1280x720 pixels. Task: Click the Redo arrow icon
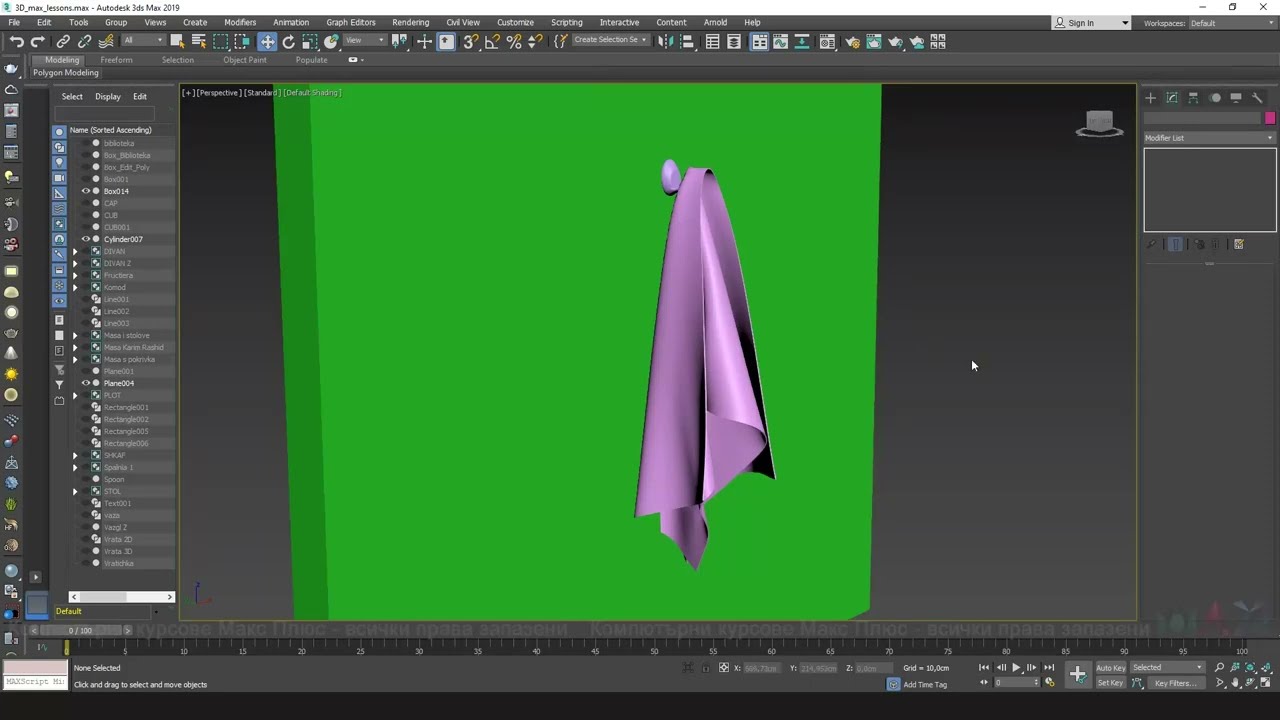tap(38, 41)
